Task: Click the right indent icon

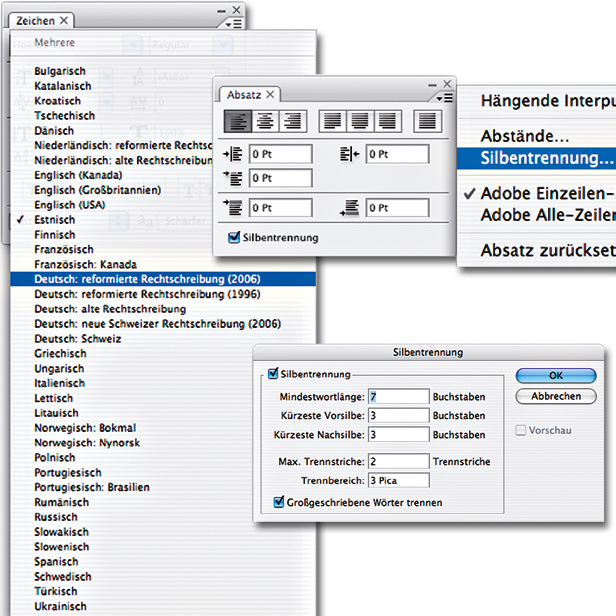Action: click(350, 154)
